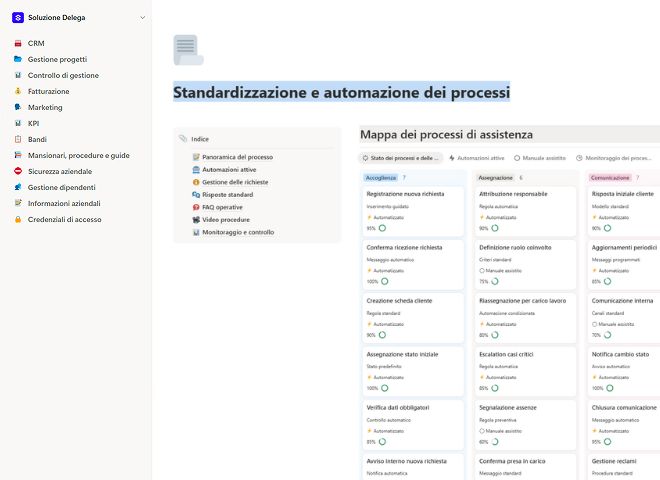This screenshot has width=660, height=480.
Task: Go to Fatturazione page
Action: click(48, 91)
